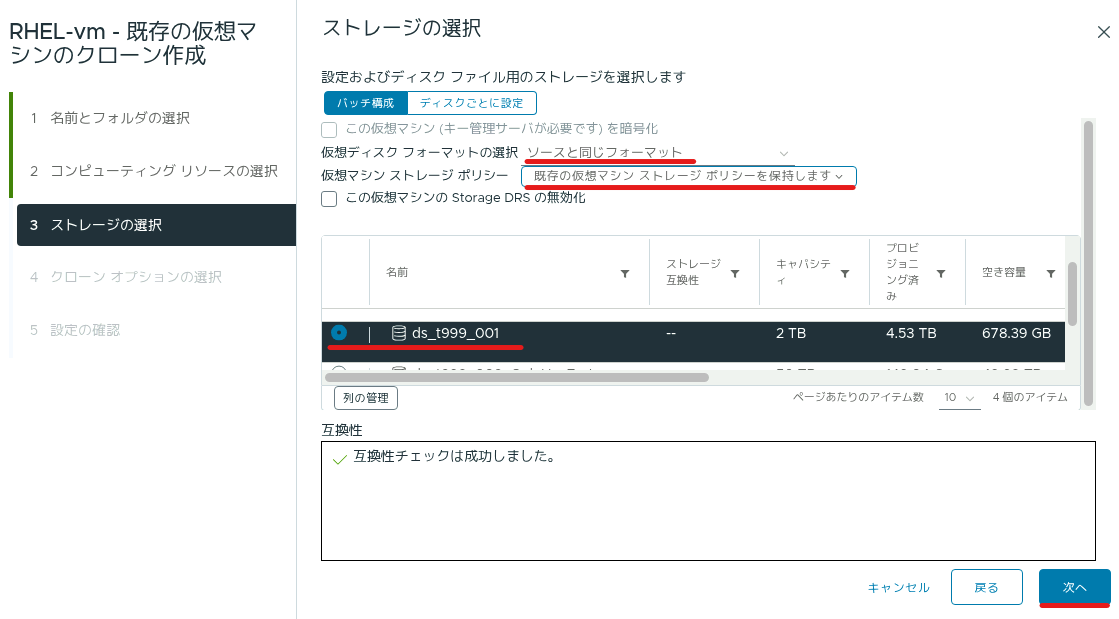This screenshot has height=619, width=1119.
Task: Switch to the バッチ構成 tab
Action: coord(365,103)
